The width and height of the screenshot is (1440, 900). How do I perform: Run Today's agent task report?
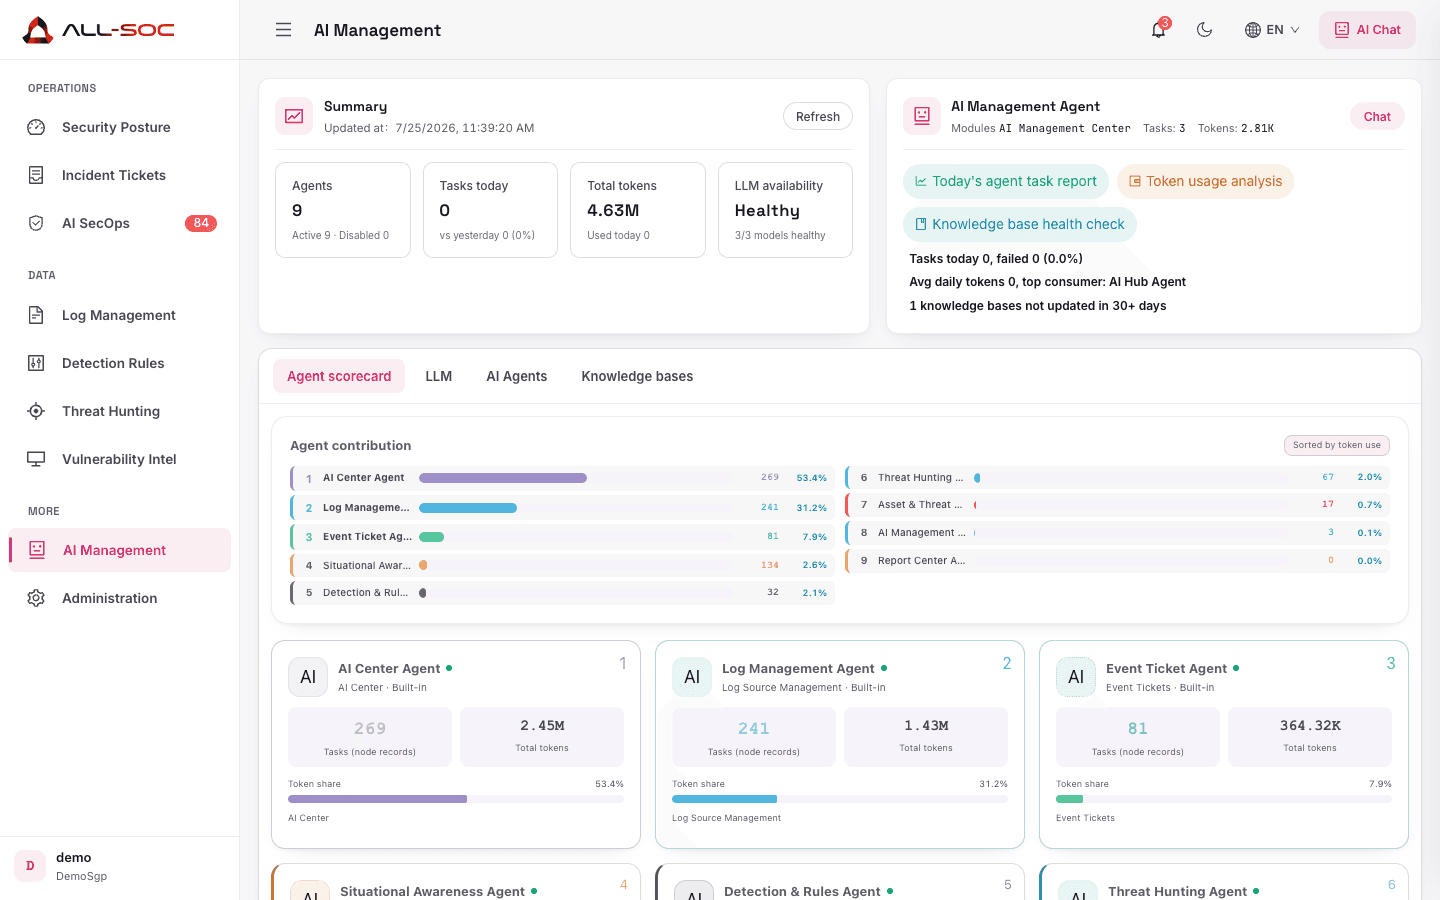pos(1006,181)
